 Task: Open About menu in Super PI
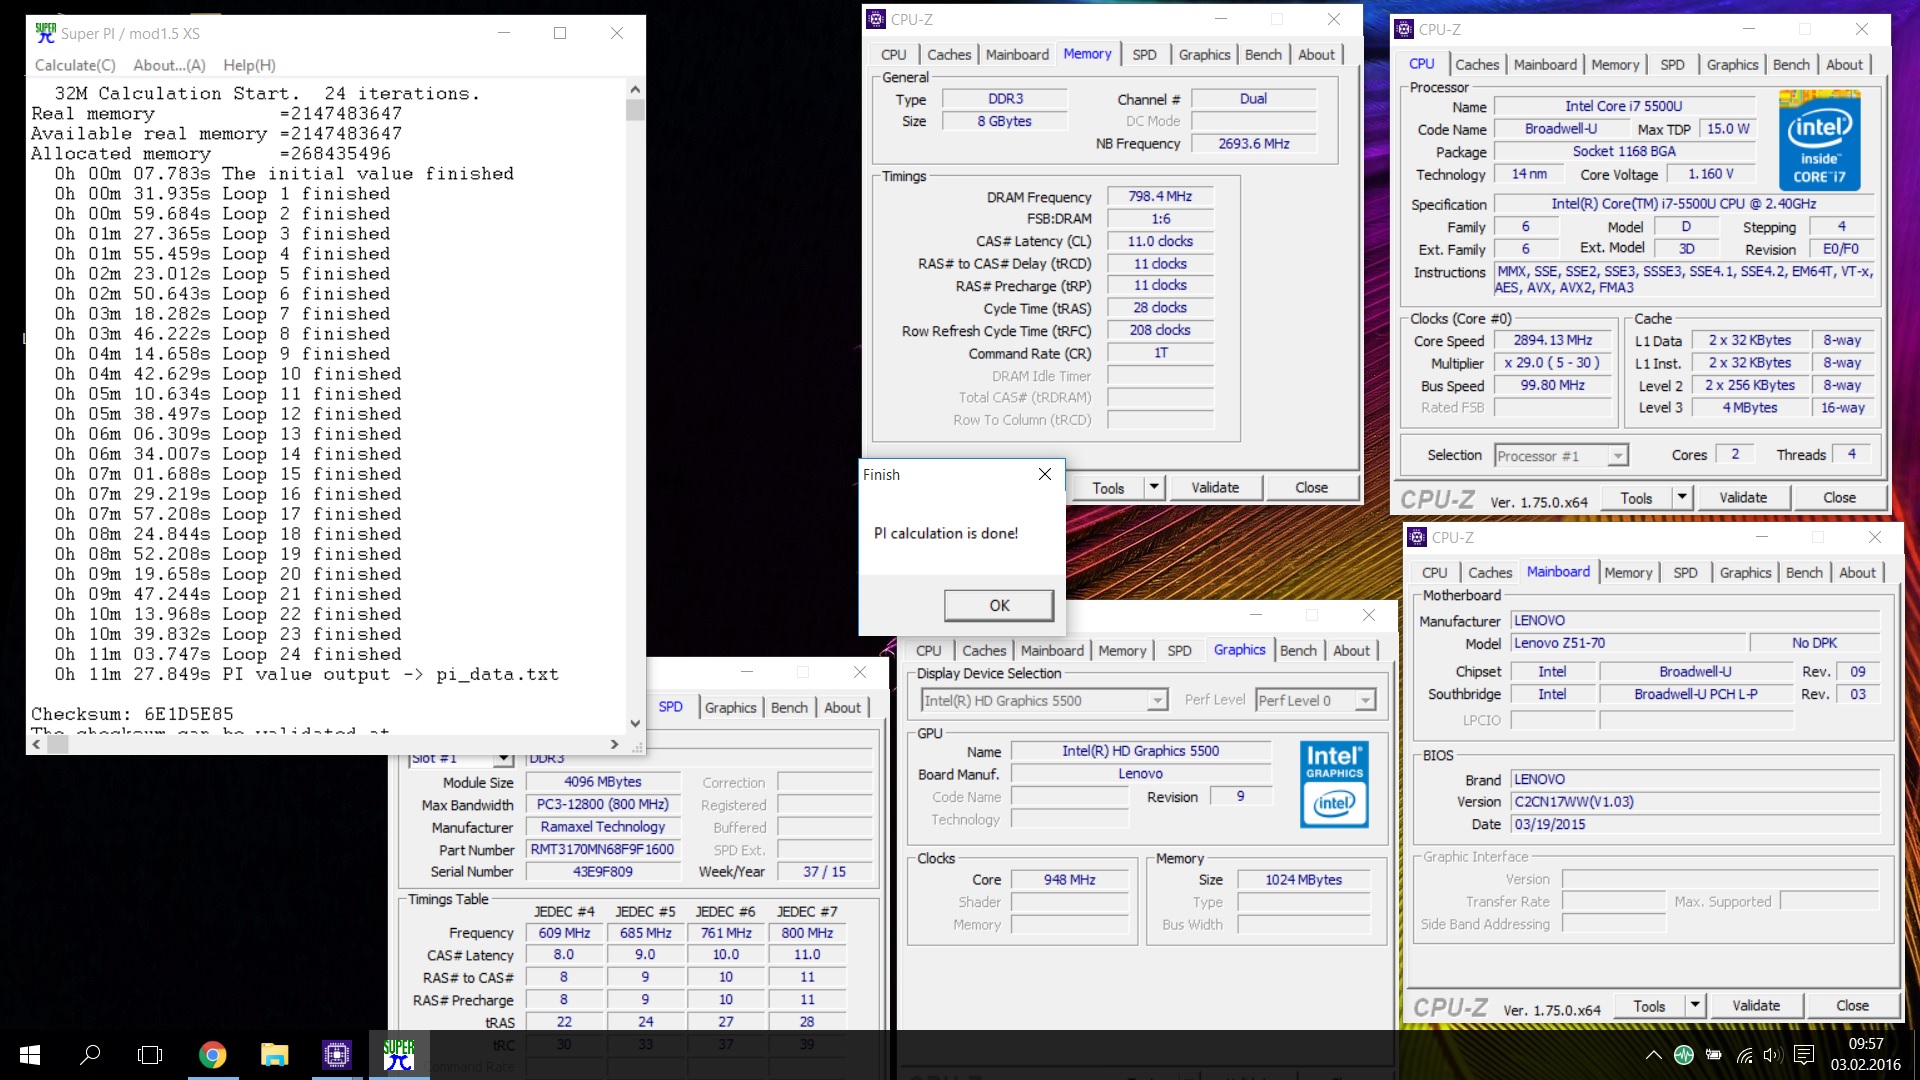[169, 65]
